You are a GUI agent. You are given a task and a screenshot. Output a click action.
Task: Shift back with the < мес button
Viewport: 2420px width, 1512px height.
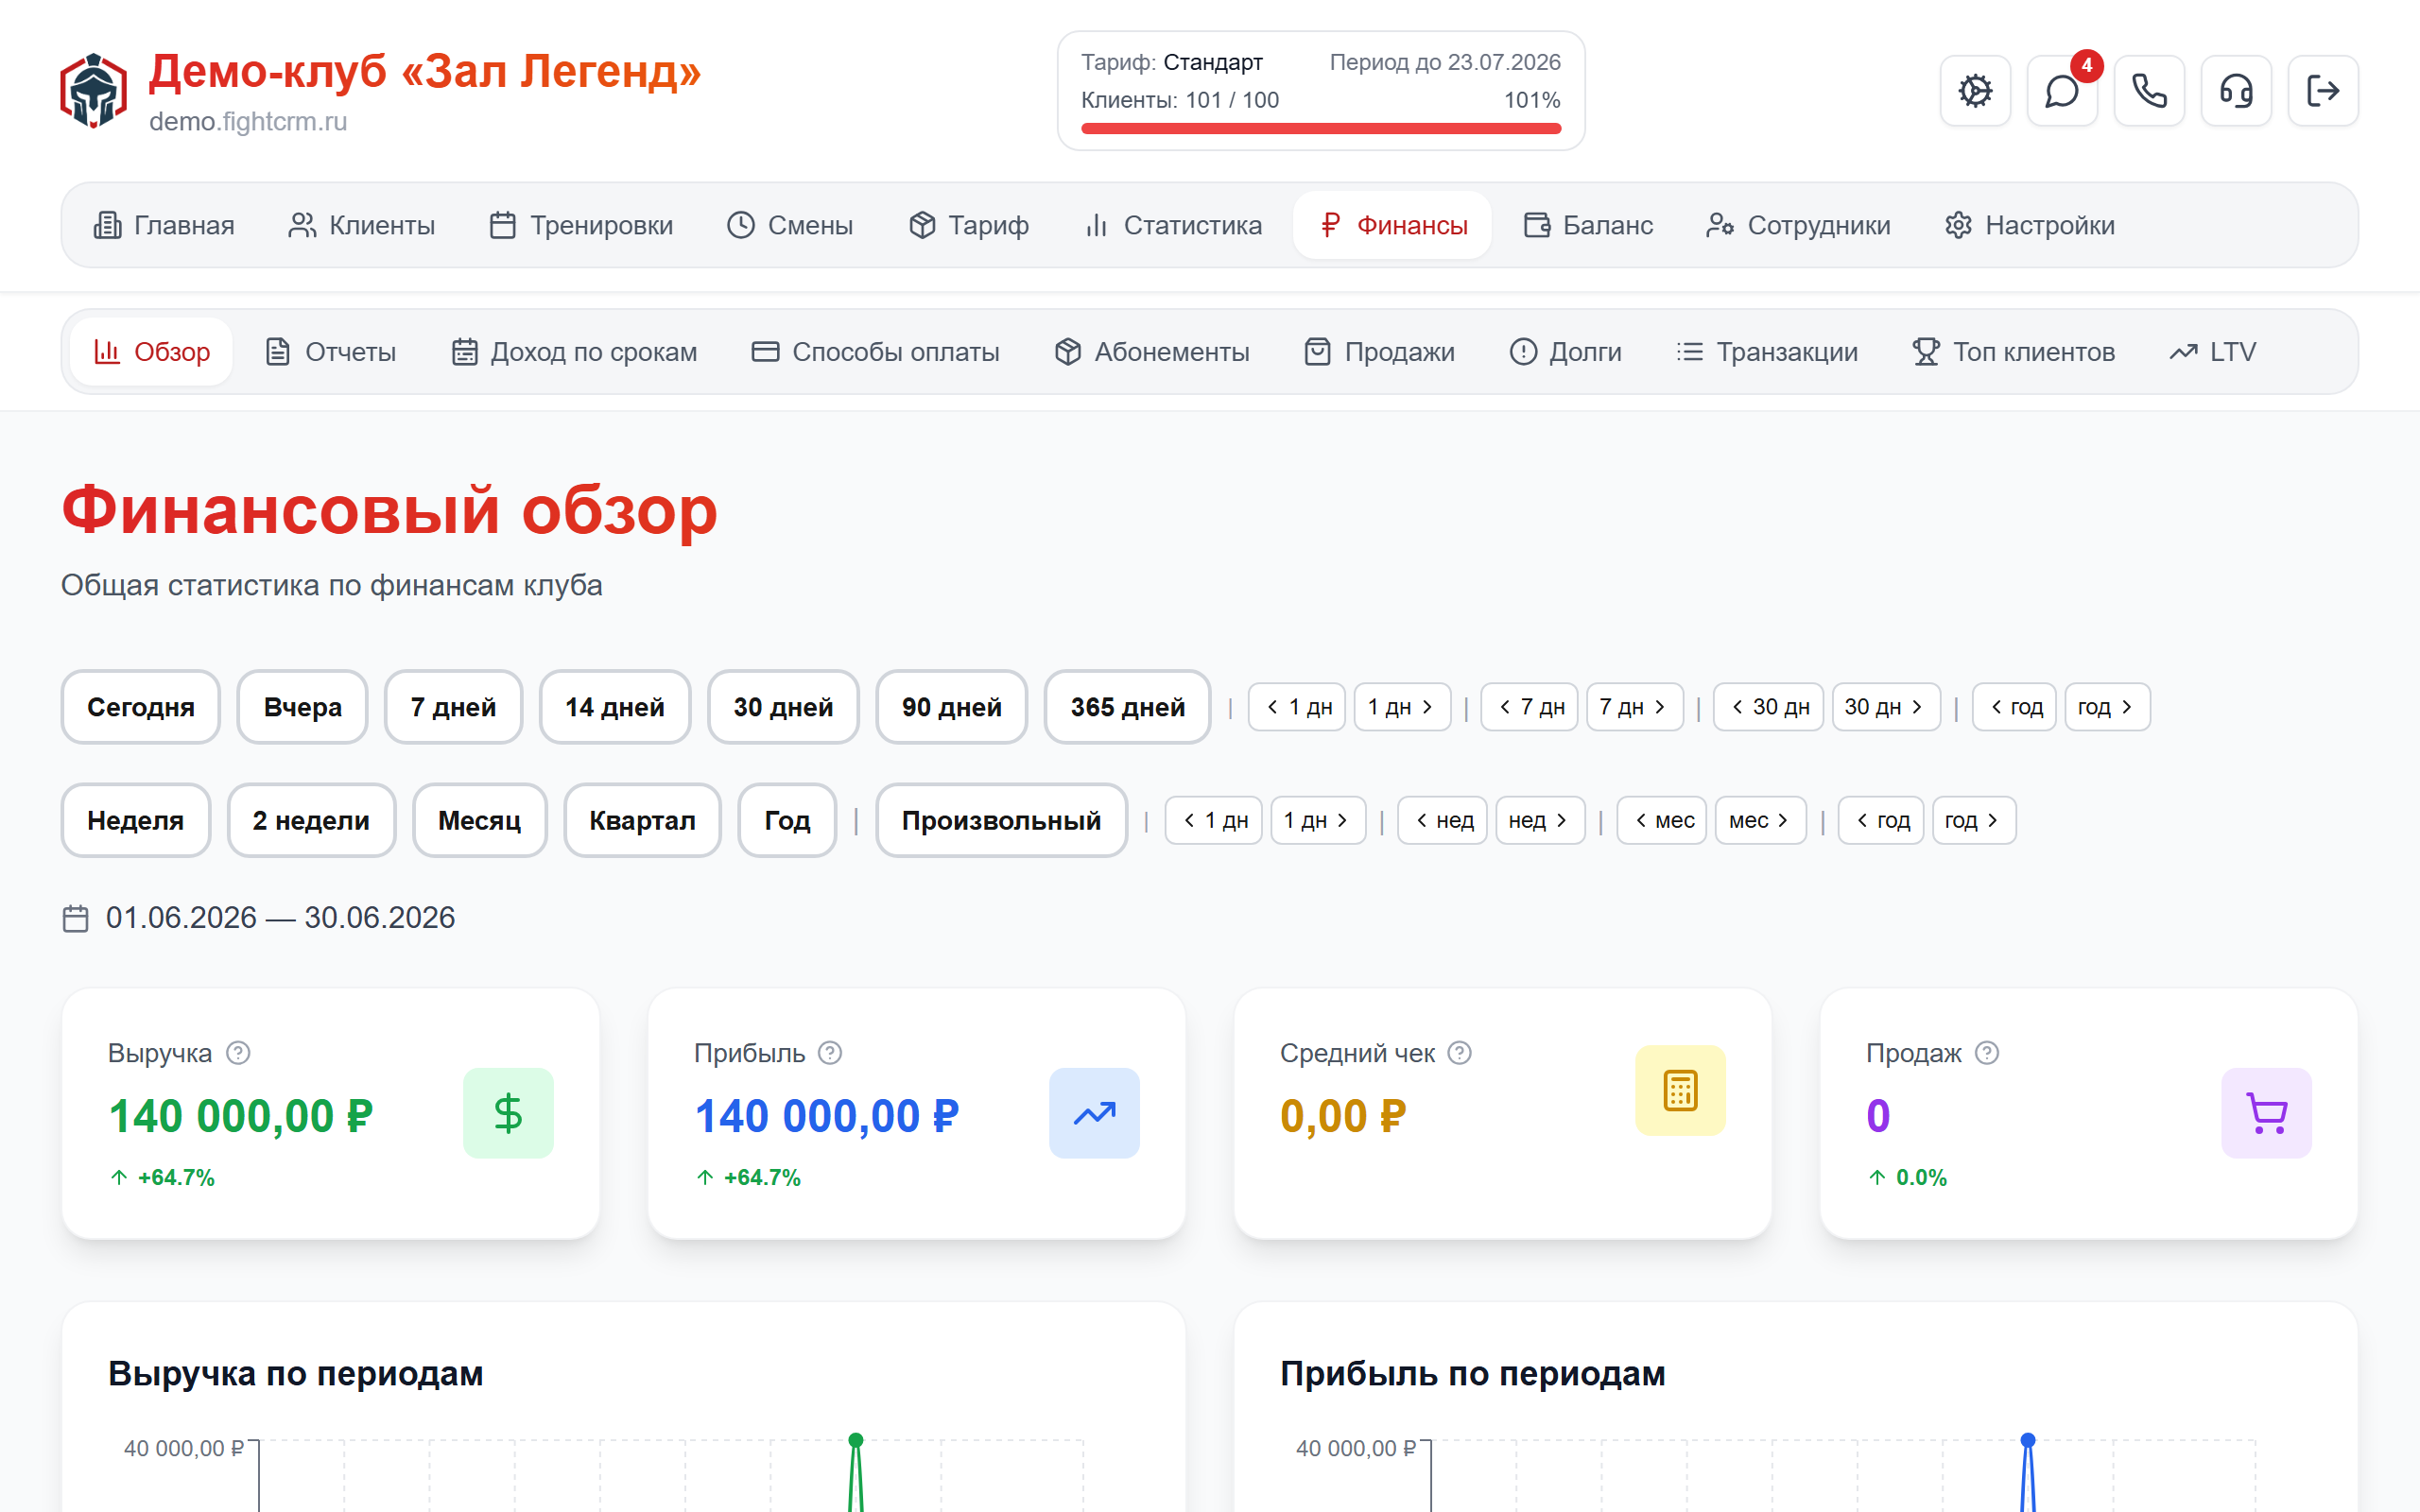point(1662,820)
